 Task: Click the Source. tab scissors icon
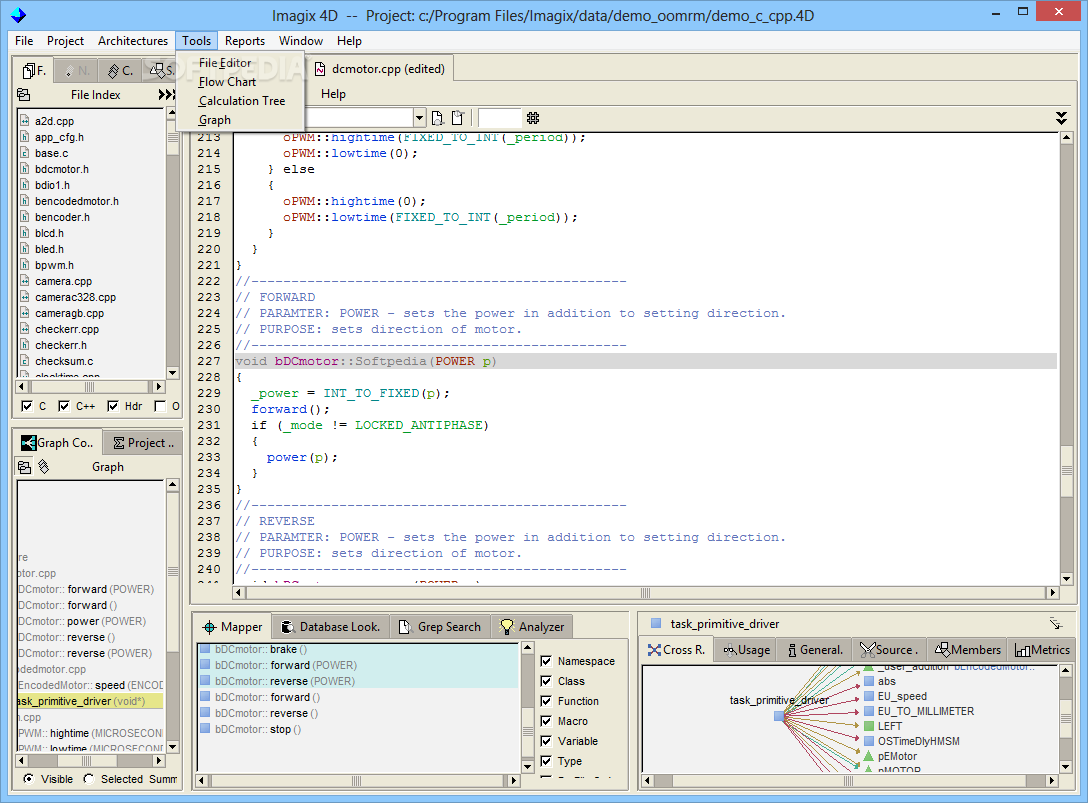coord(867,650)
